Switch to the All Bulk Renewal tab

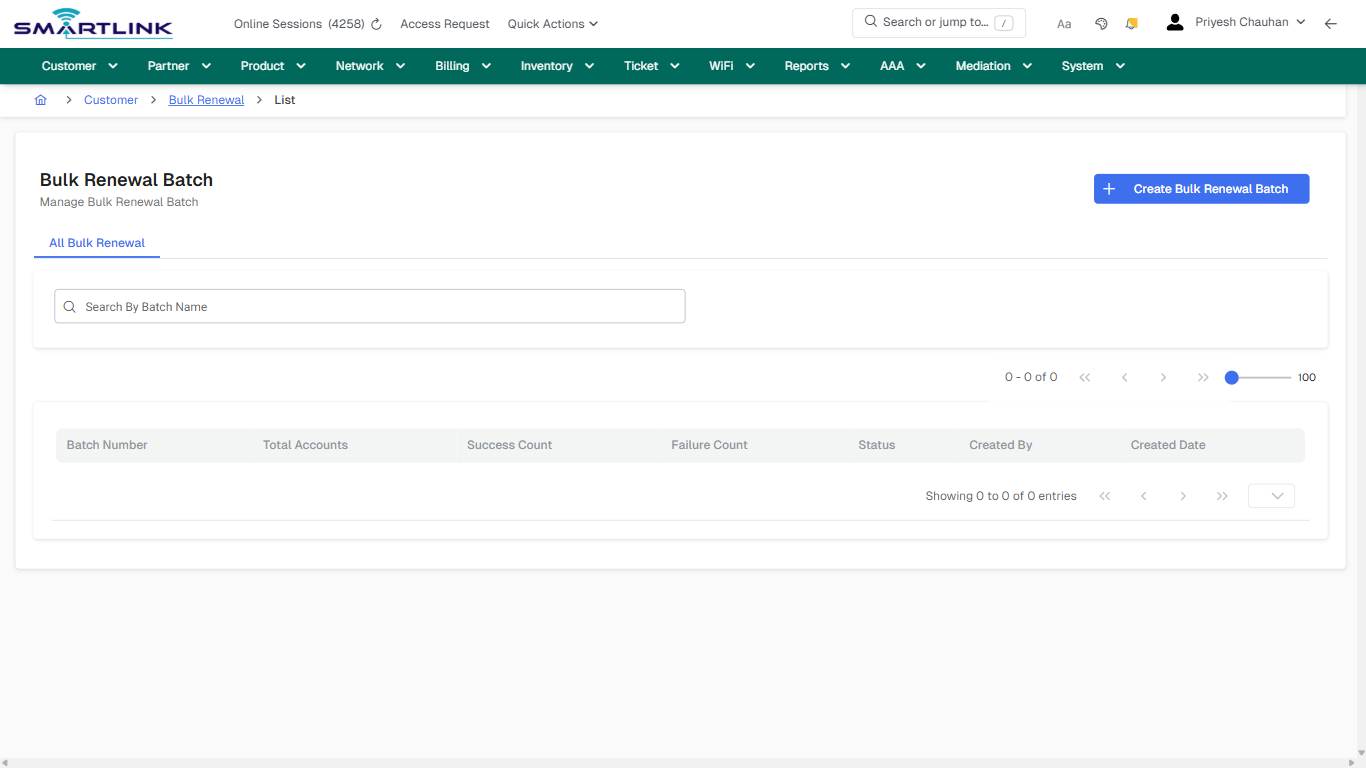pyautogui.click(x=96, y=242)
